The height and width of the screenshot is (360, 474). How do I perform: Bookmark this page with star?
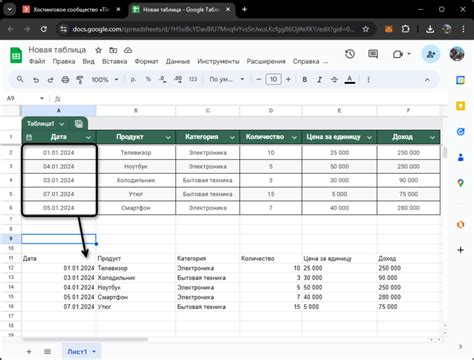366,29
